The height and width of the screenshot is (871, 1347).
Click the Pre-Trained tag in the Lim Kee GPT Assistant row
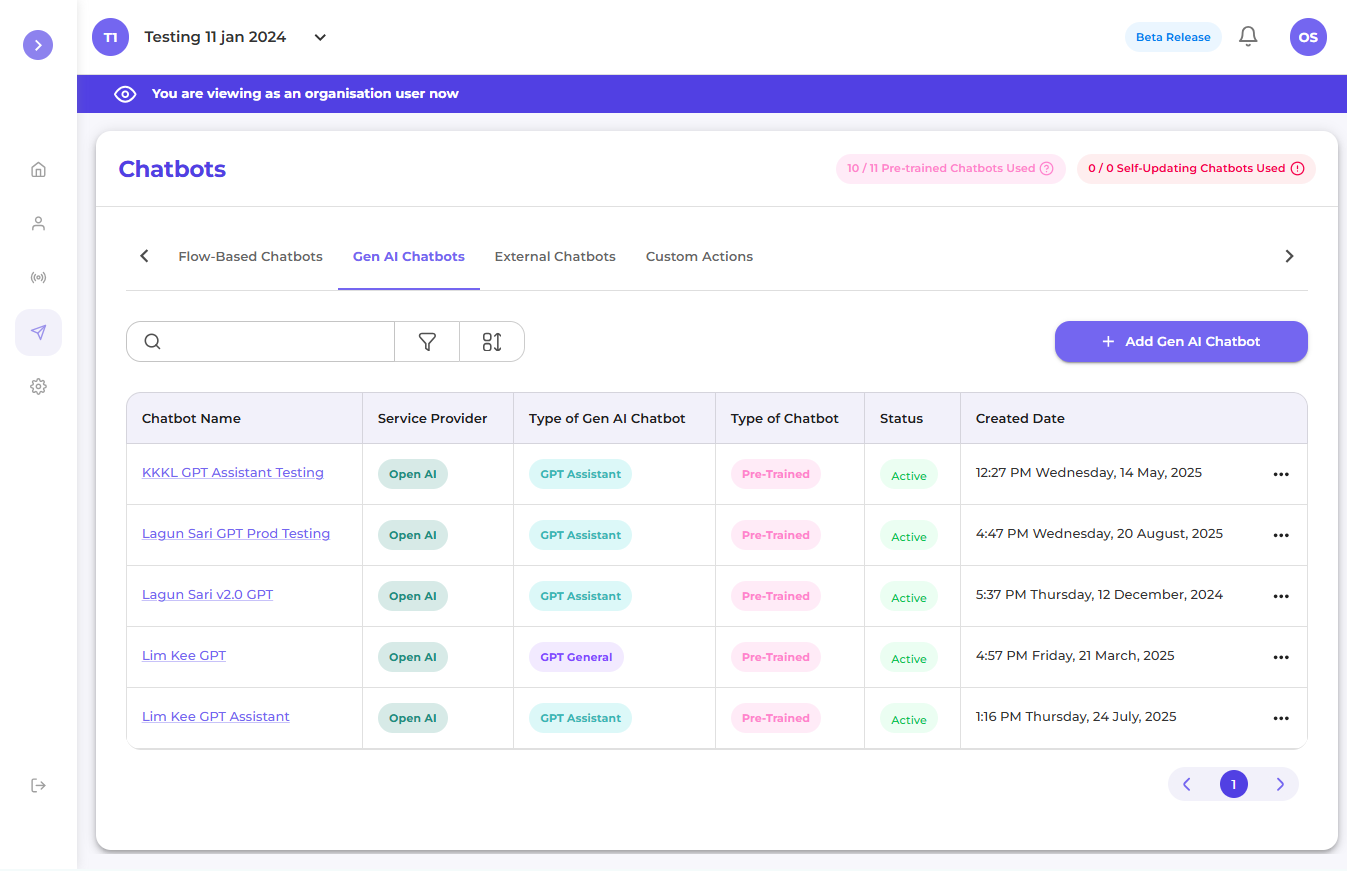tap(776, 718)
